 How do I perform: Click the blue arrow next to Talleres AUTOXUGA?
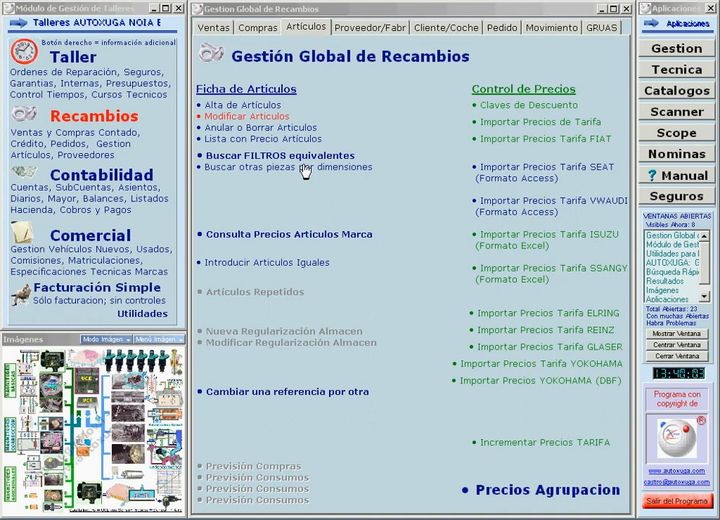18,23
